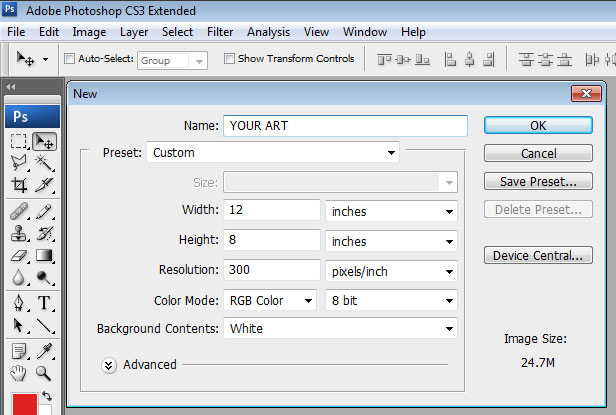This screenshot has width=616, height=415.
Task: Collapse the toolbox with double-arrow icon
Action: [x=11, y=86]
